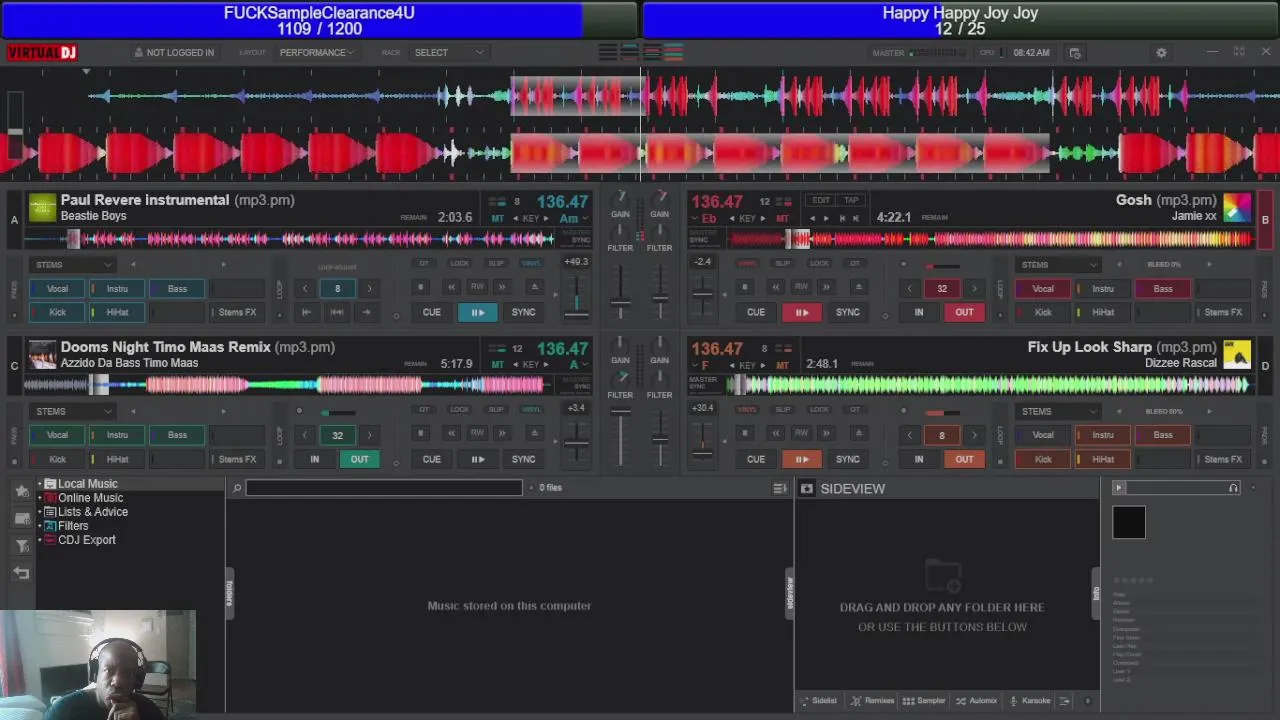This screenshot has height=720, width=1280.
Task: Toggle LOCK on Dooms Night deck
Action: pyautogui.click(x=459, y=409)
